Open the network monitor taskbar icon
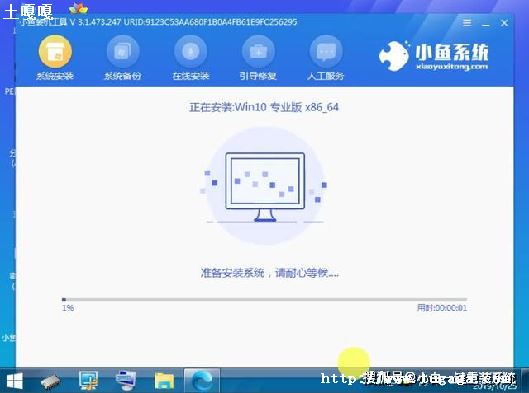529x393 pixels. (88, 381)
